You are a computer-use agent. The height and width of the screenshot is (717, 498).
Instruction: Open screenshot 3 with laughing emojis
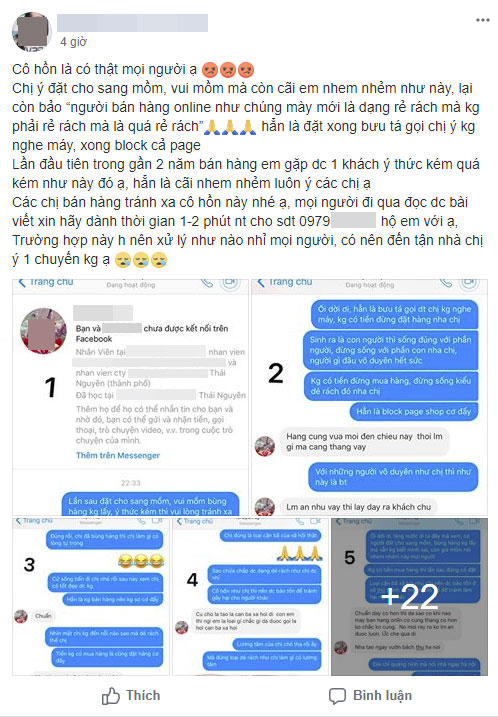coord(91,597)
